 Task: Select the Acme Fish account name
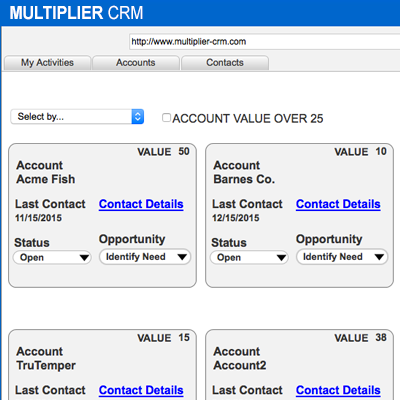coord(46,179)
